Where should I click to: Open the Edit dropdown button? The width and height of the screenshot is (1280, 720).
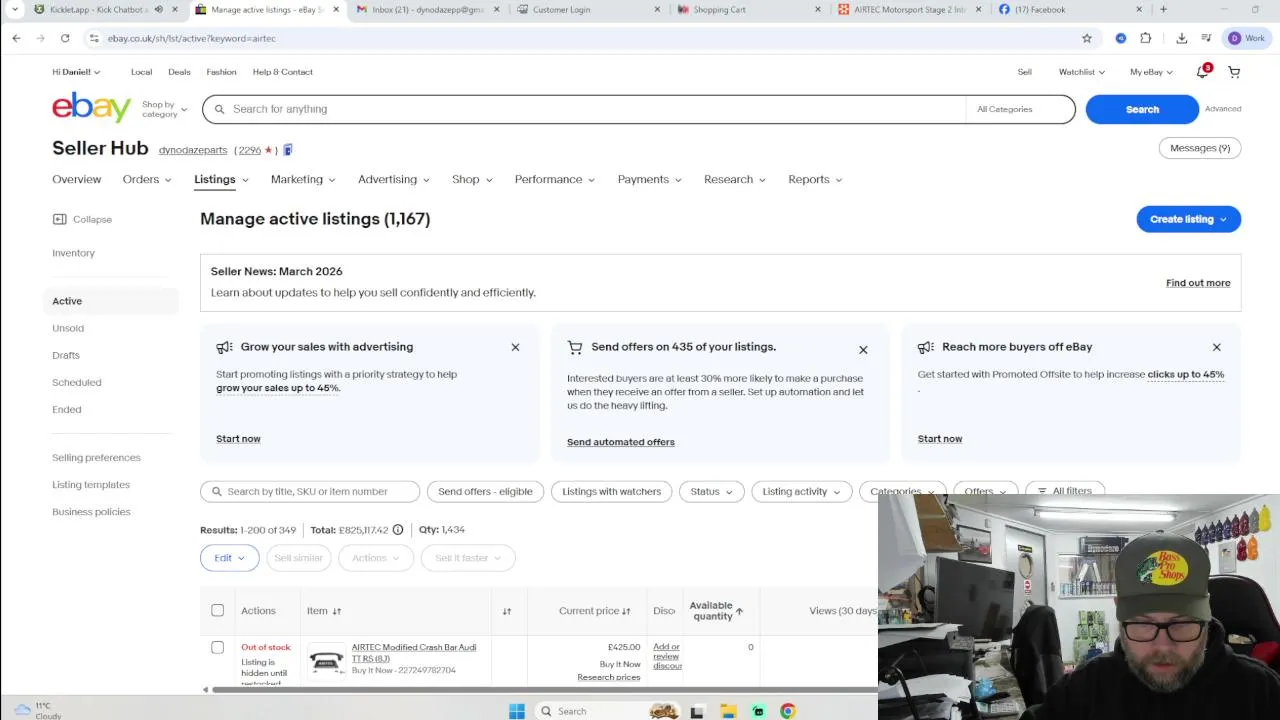click(x=229, y=558)
